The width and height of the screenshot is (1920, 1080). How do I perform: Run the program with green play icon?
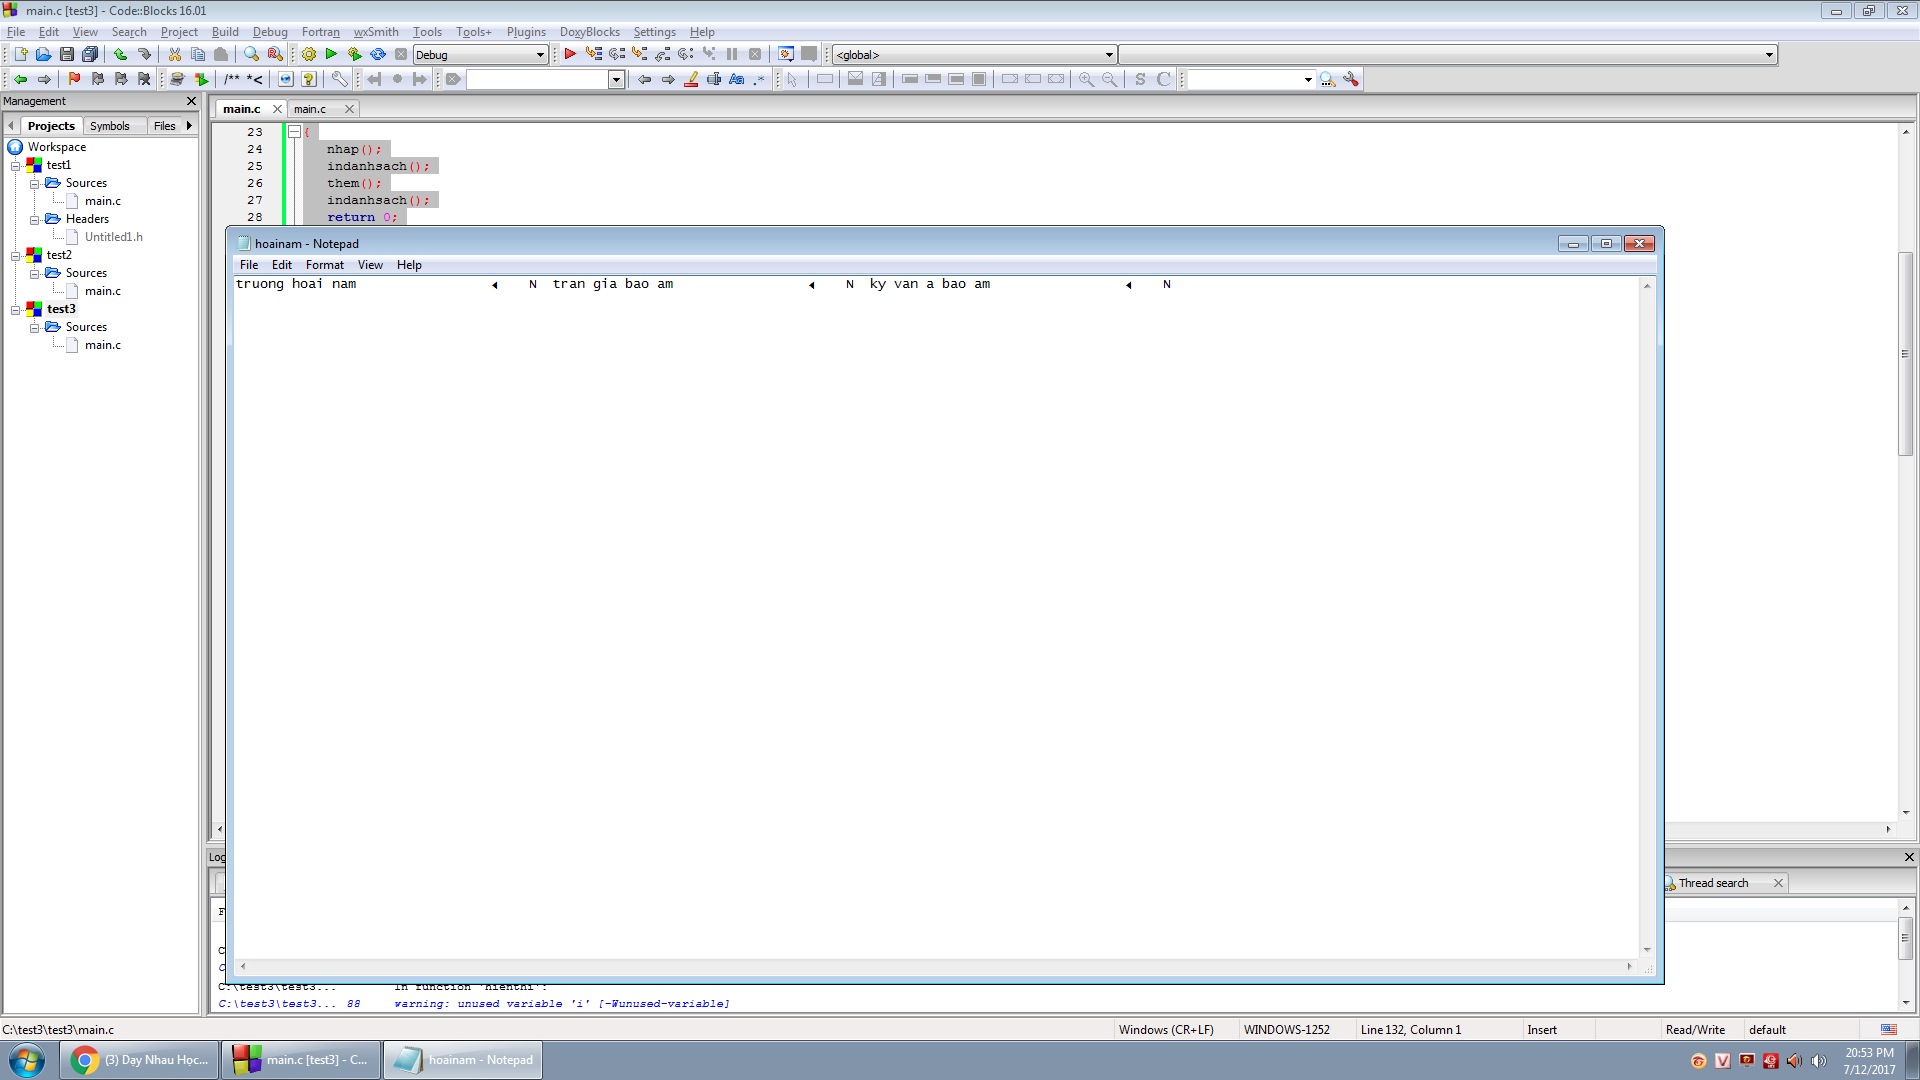(331, 54)
